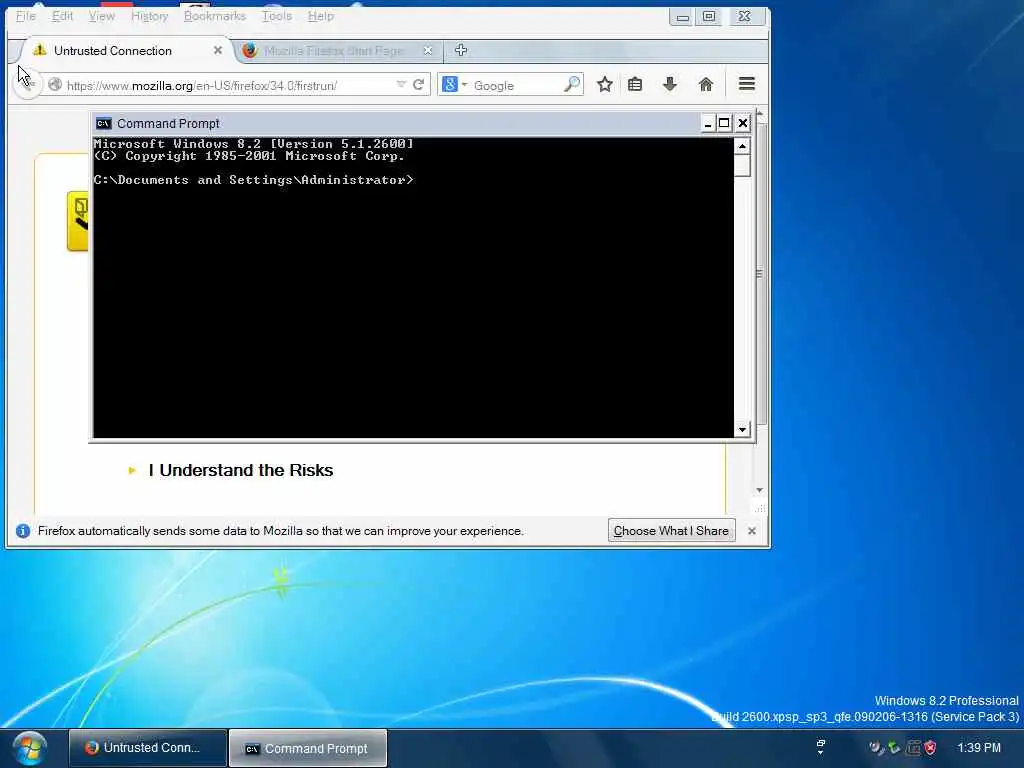
Task: Maximize the Command Prompt window
Action: coord(724,123)
